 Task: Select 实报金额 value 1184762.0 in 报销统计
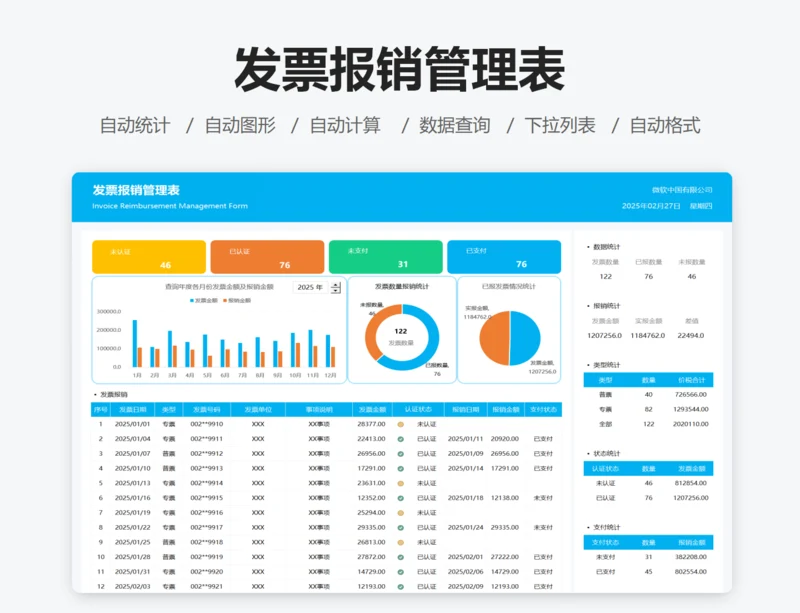[648, 336]
